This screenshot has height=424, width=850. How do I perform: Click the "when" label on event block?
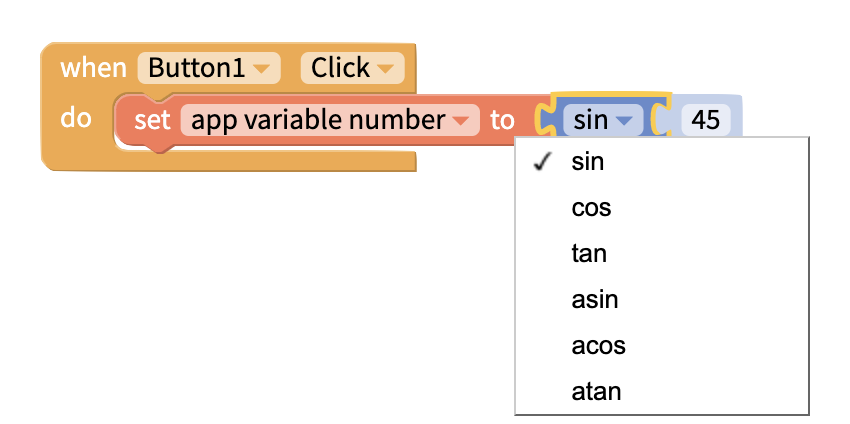93,69
